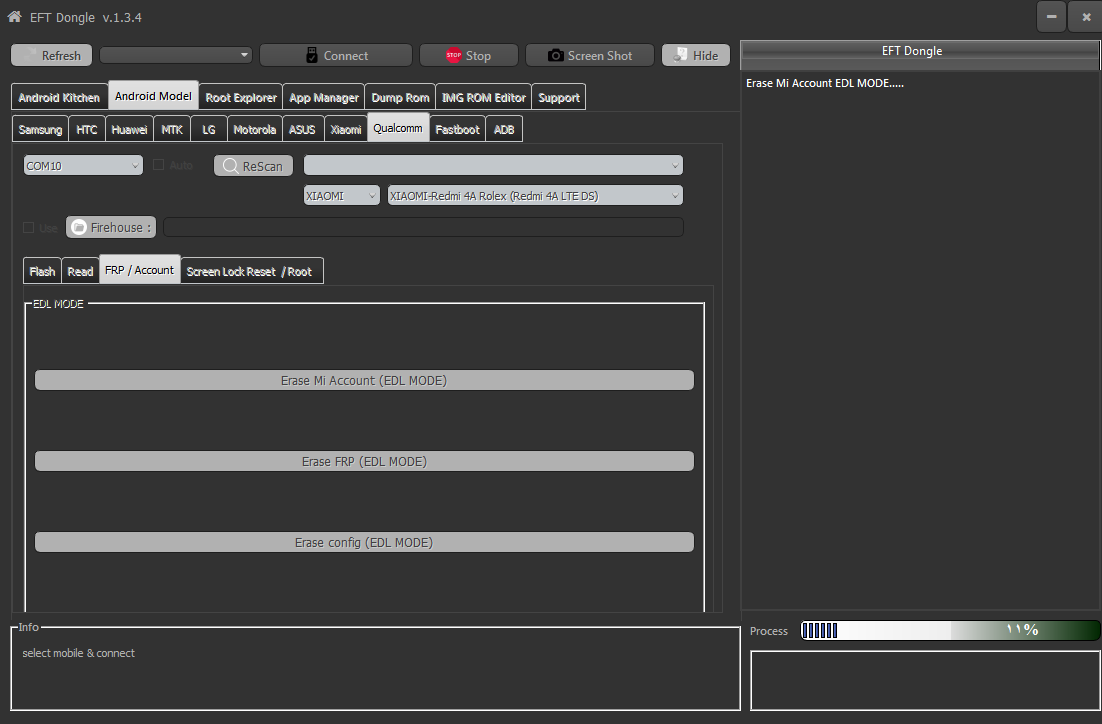The image size is (1102, 724).
Task: Switch to the ADB tab
Action: [504, 129]
